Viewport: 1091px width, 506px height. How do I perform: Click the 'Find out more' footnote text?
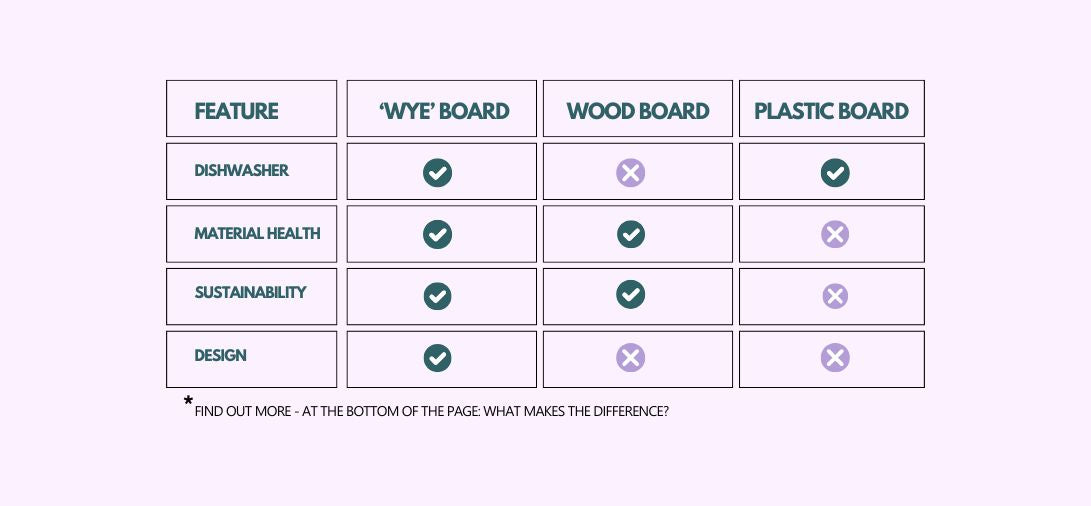431,411
